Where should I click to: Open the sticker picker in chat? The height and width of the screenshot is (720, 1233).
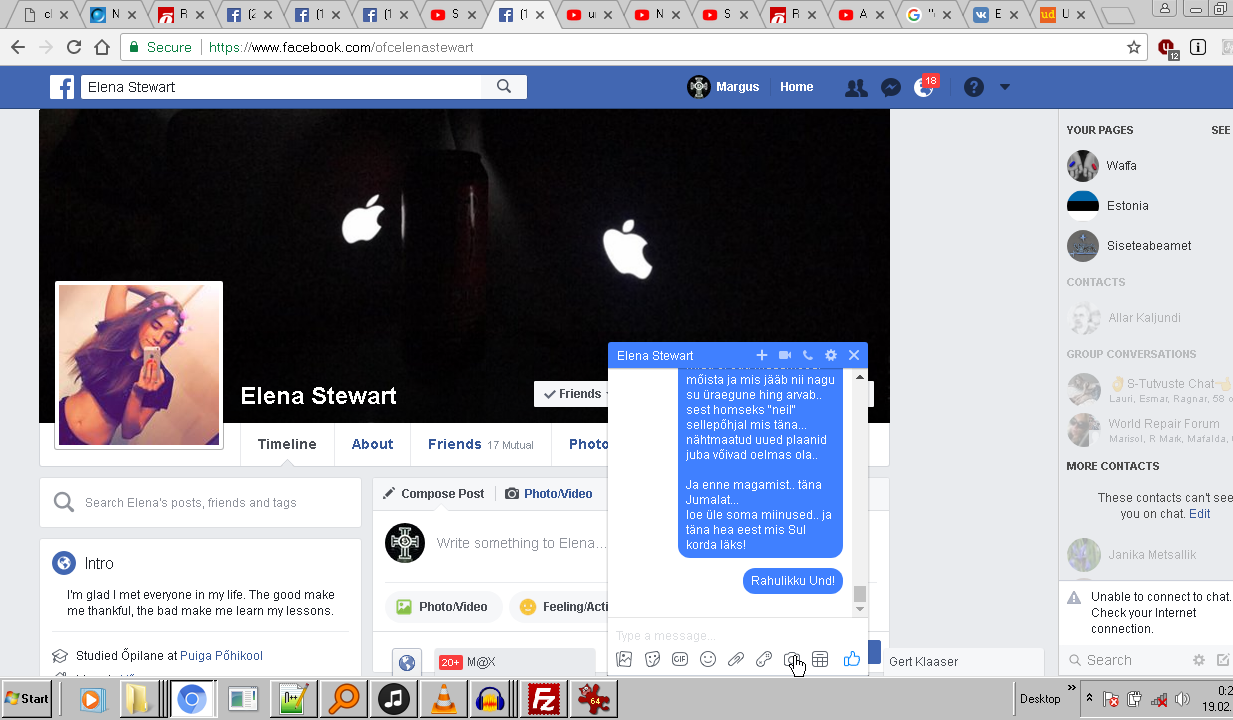tap(652, 659)
